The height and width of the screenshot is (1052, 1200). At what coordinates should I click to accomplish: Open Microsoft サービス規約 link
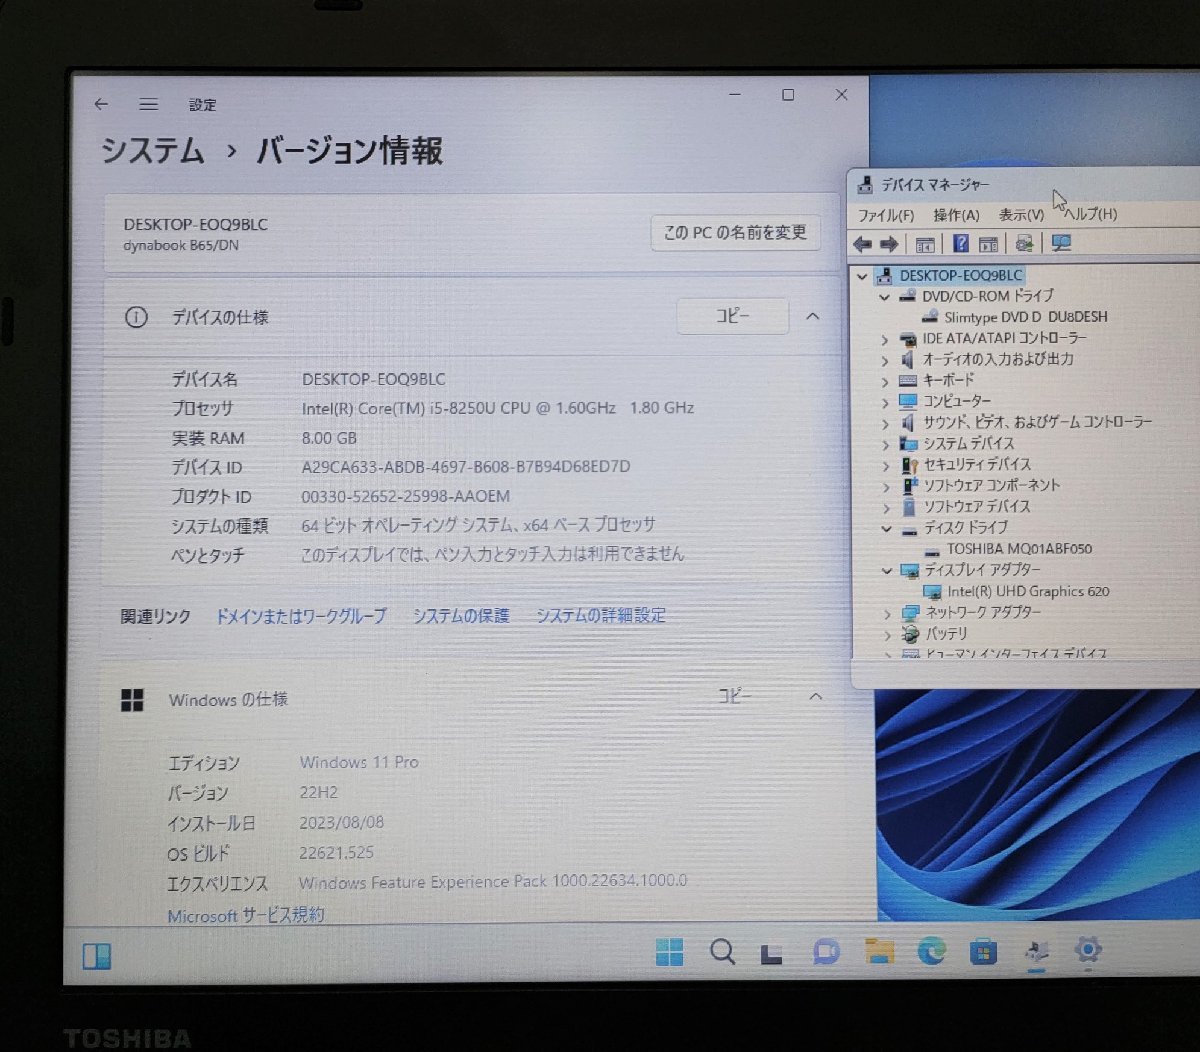pos(246,915)
